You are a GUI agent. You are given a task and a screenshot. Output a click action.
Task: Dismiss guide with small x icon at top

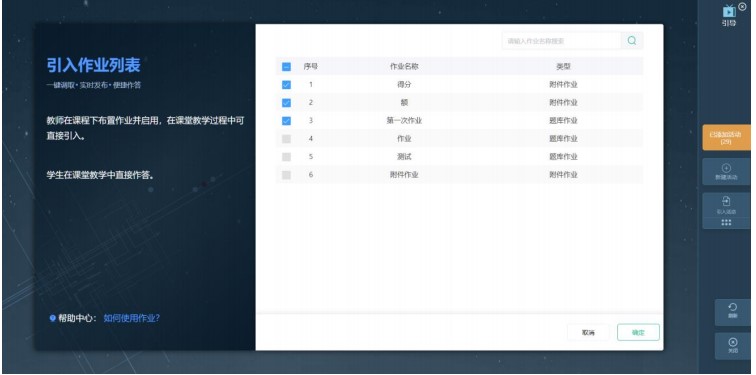pos(742,6)
